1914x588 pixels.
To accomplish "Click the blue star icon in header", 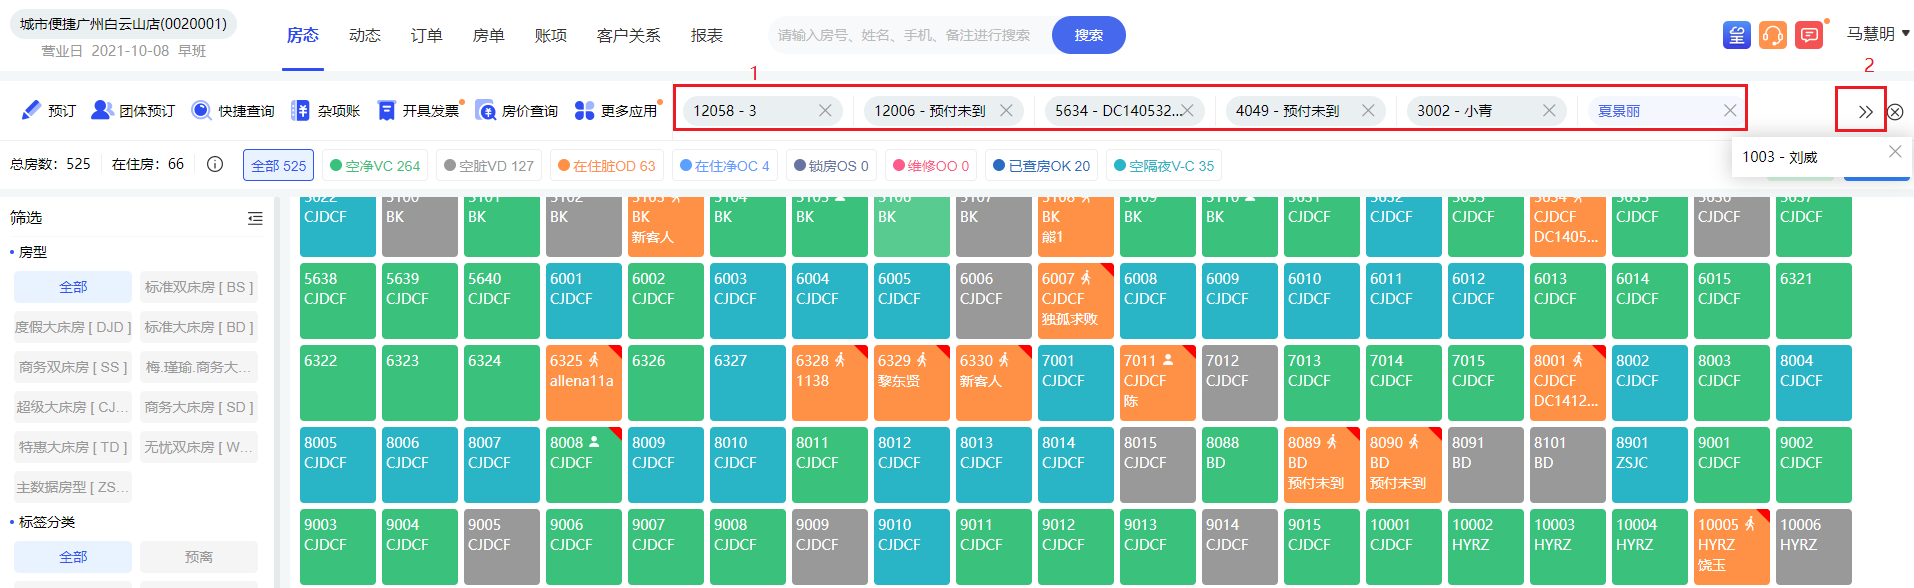I will 1737,35.
